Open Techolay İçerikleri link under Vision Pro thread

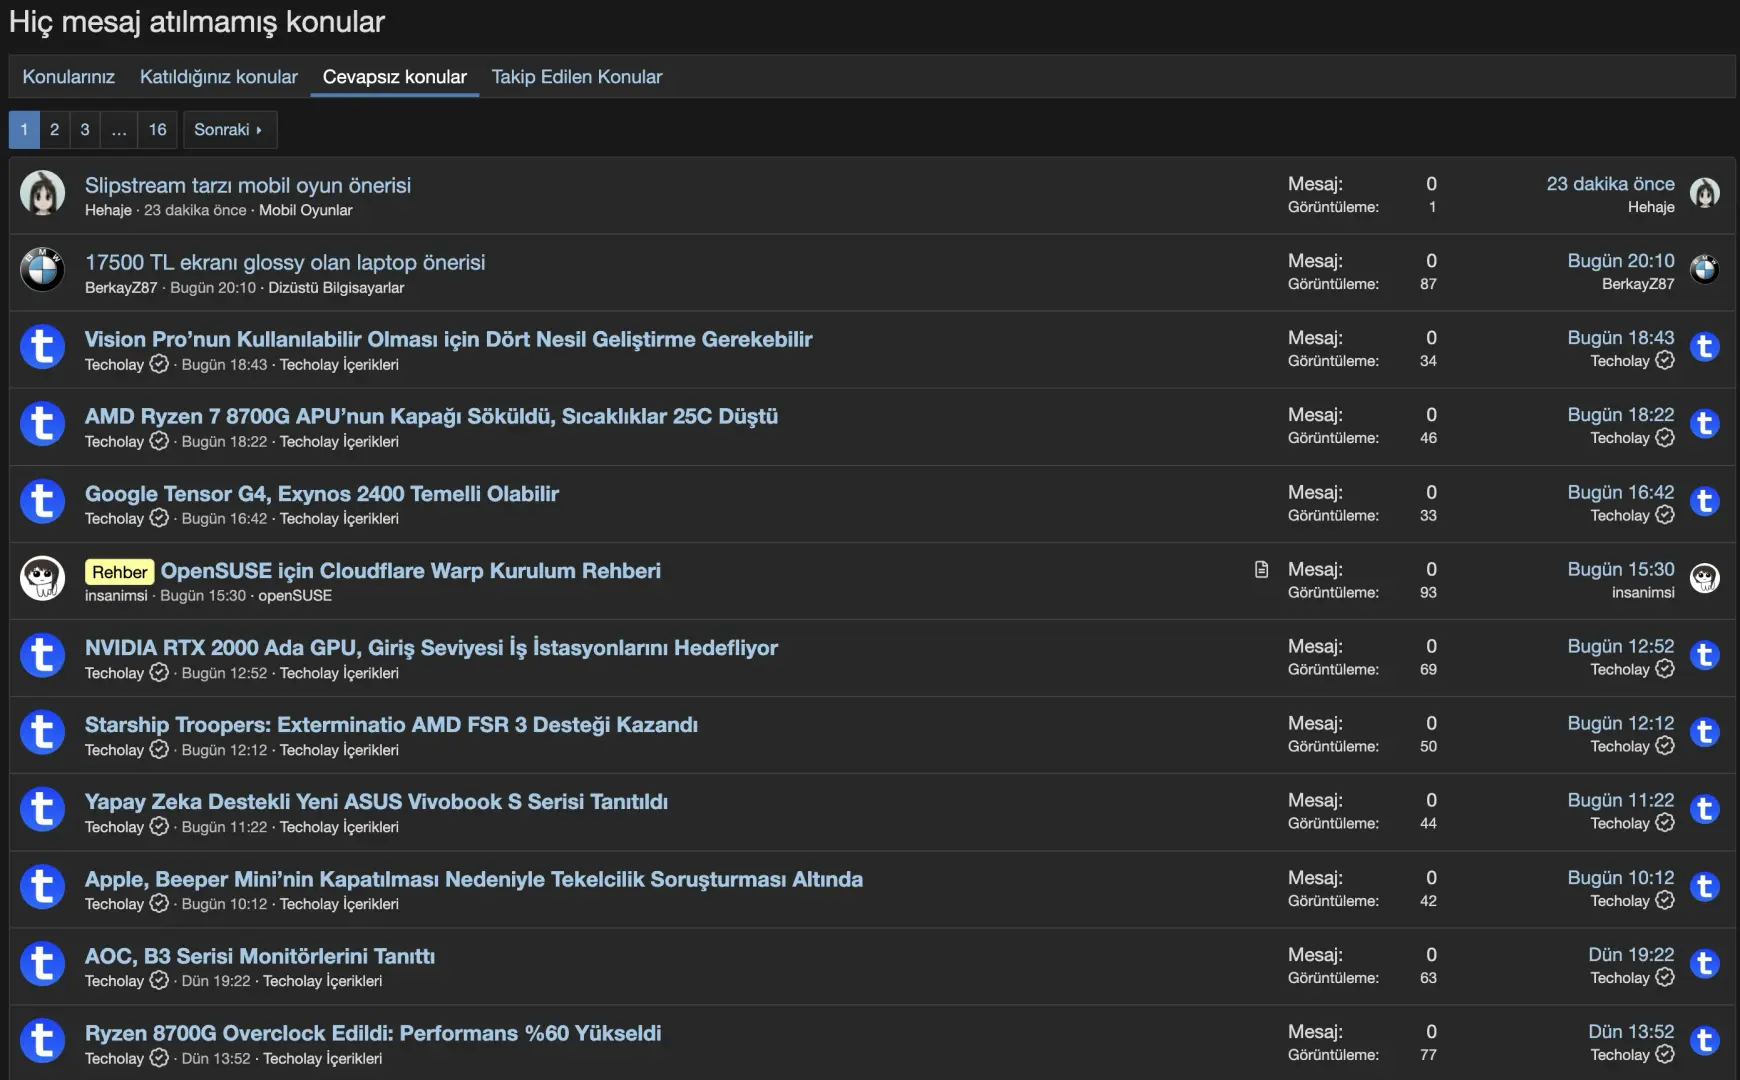tap(339, 365)
